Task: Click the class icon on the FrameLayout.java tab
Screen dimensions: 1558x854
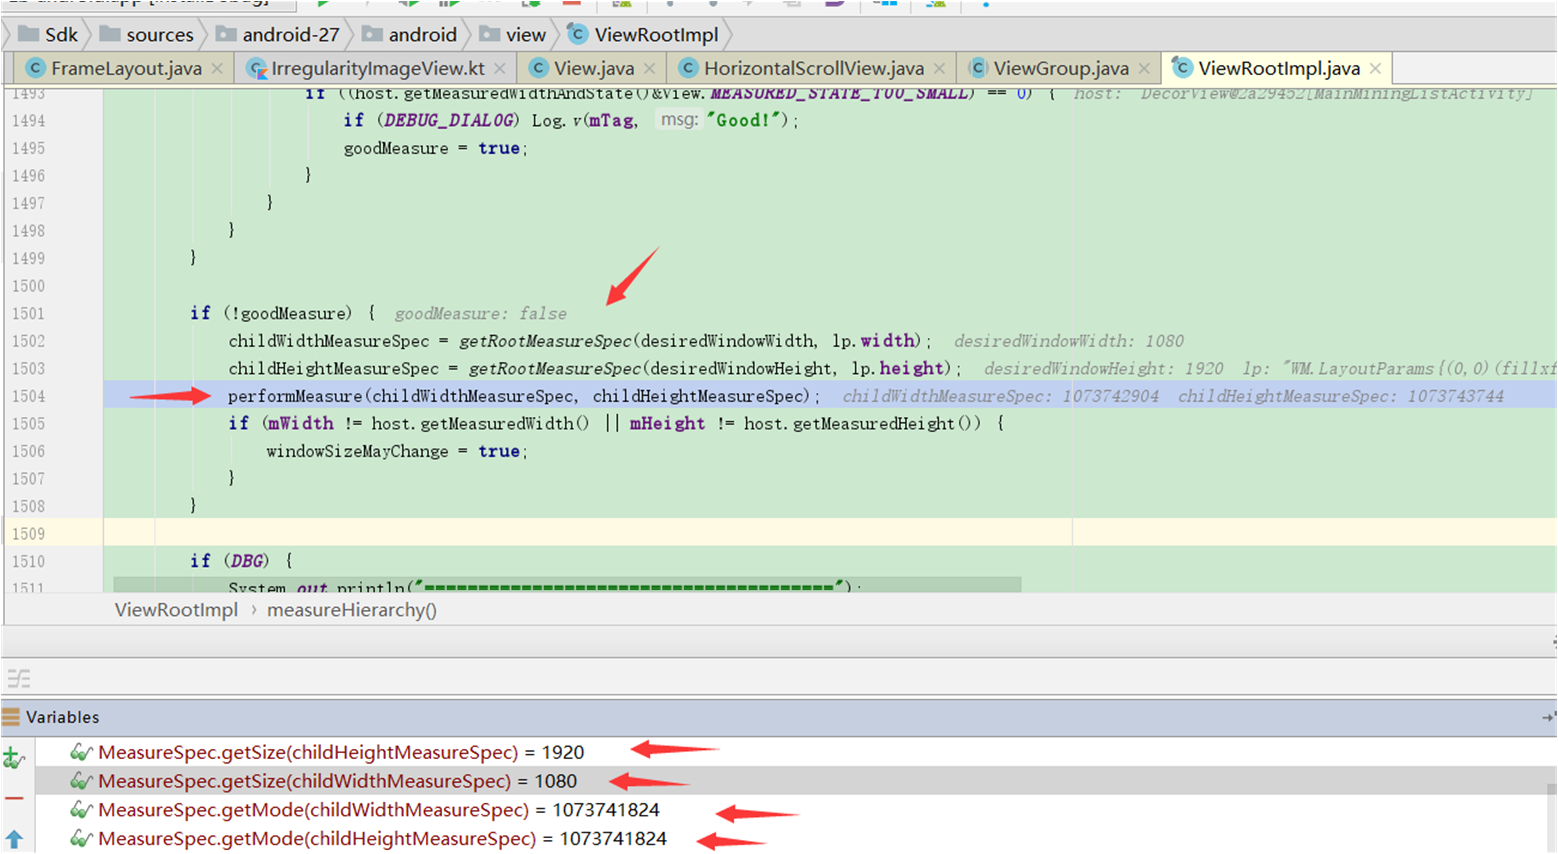Action: (36, 68)
